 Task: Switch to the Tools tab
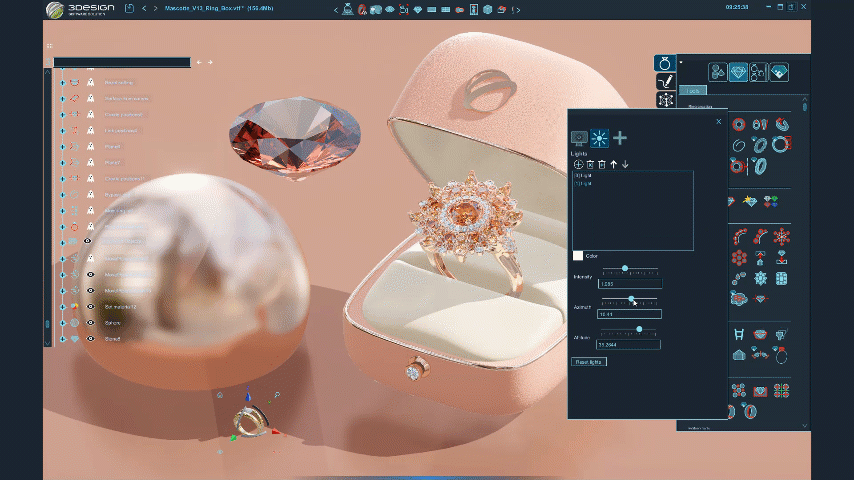point(692,91)
